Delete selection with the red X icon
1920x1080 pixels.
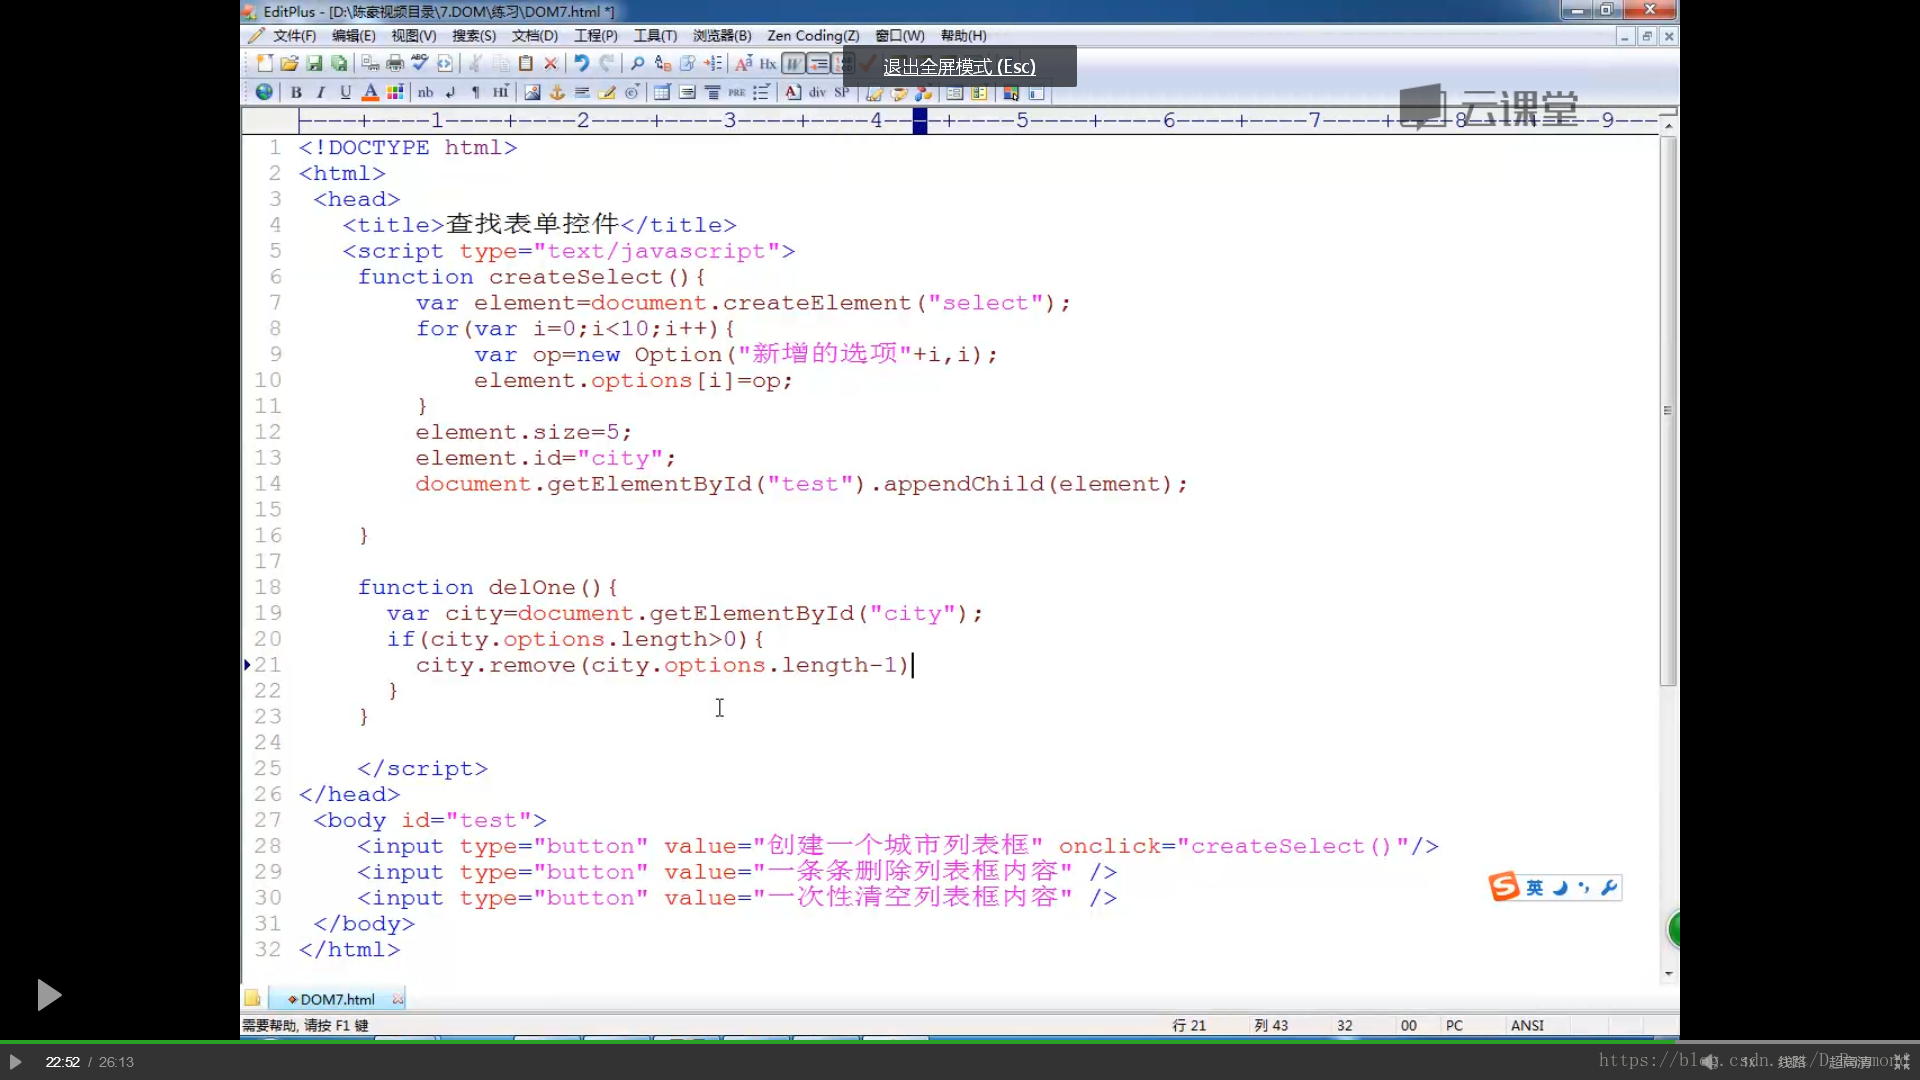550,63
